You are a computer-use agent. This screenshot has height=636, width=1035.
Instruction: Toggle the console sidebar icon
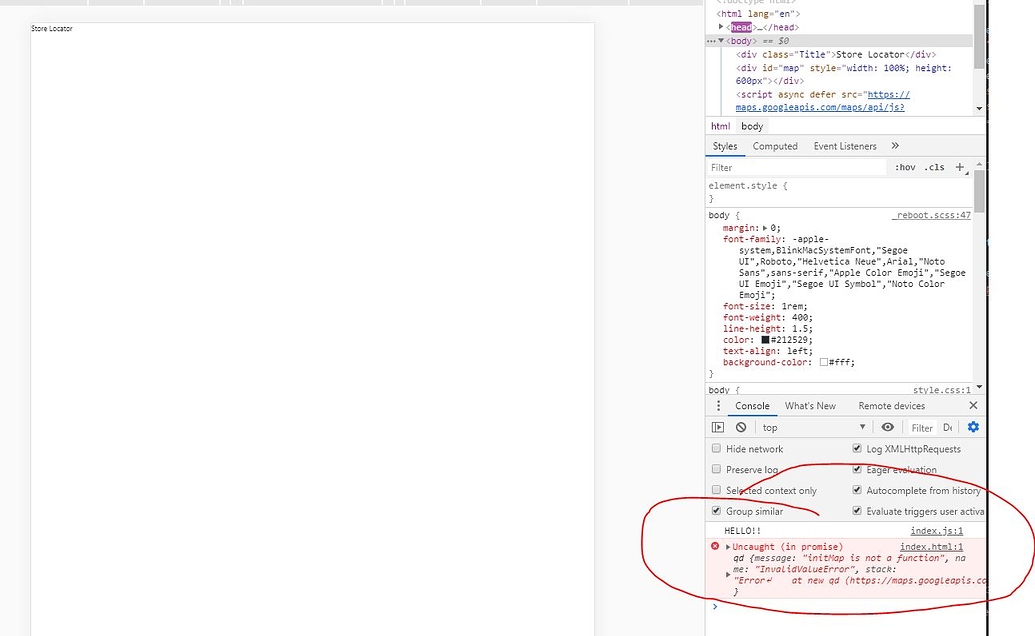click(718, 428)
